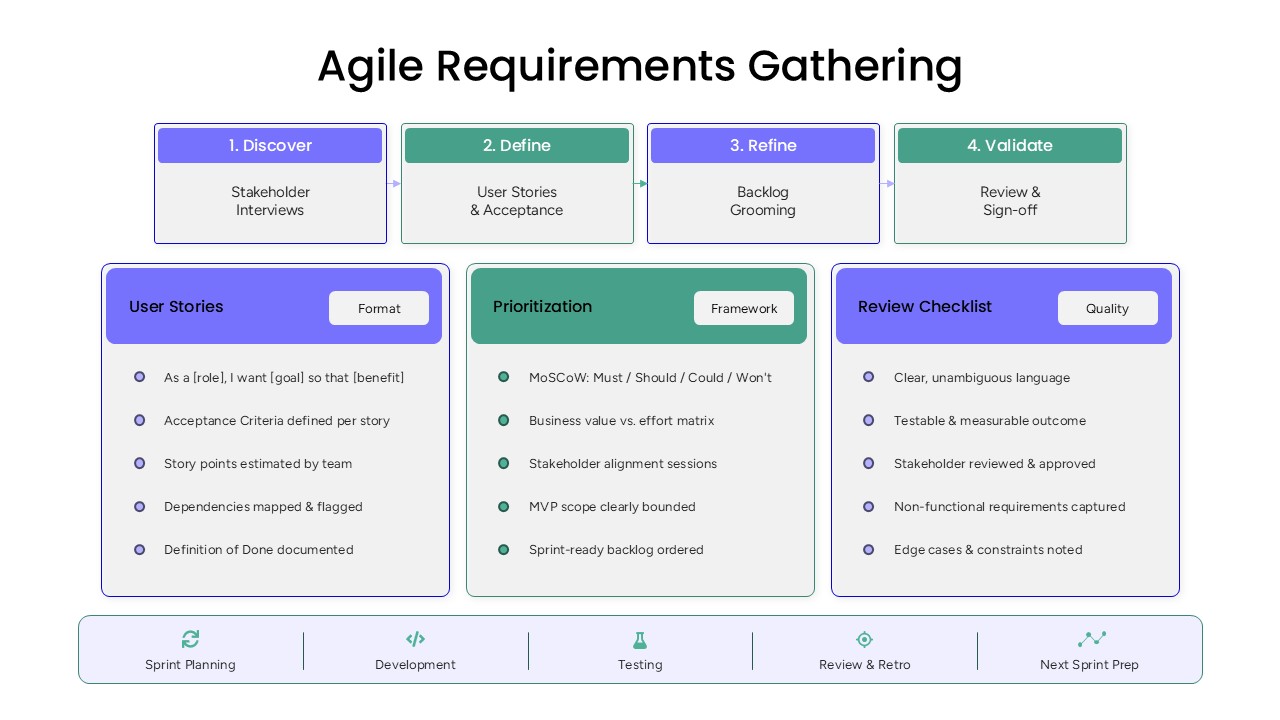Click bullet beside 'Stakeholder reviewed & approved'
1280x720 pixels.
(869, 463)
